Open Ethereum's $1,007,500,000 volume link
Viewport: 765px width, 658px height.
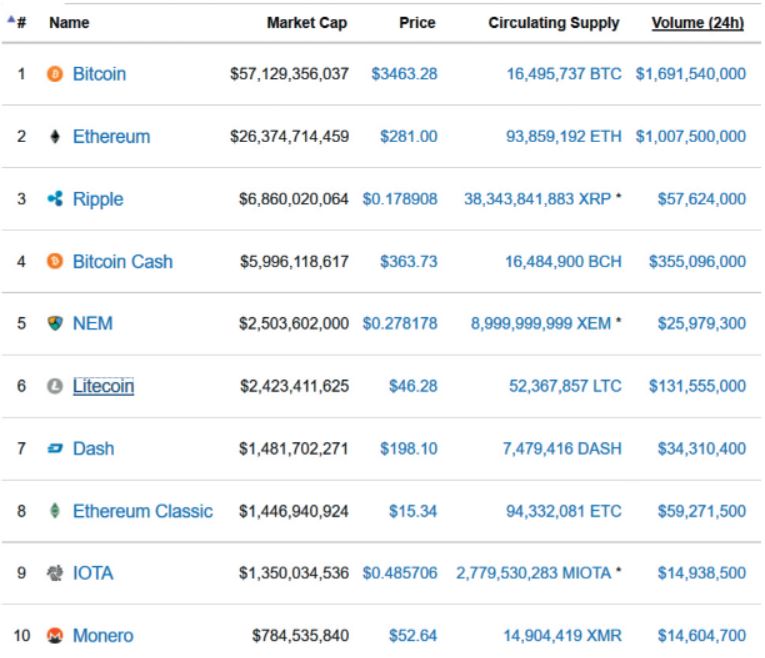click(690, 137)
